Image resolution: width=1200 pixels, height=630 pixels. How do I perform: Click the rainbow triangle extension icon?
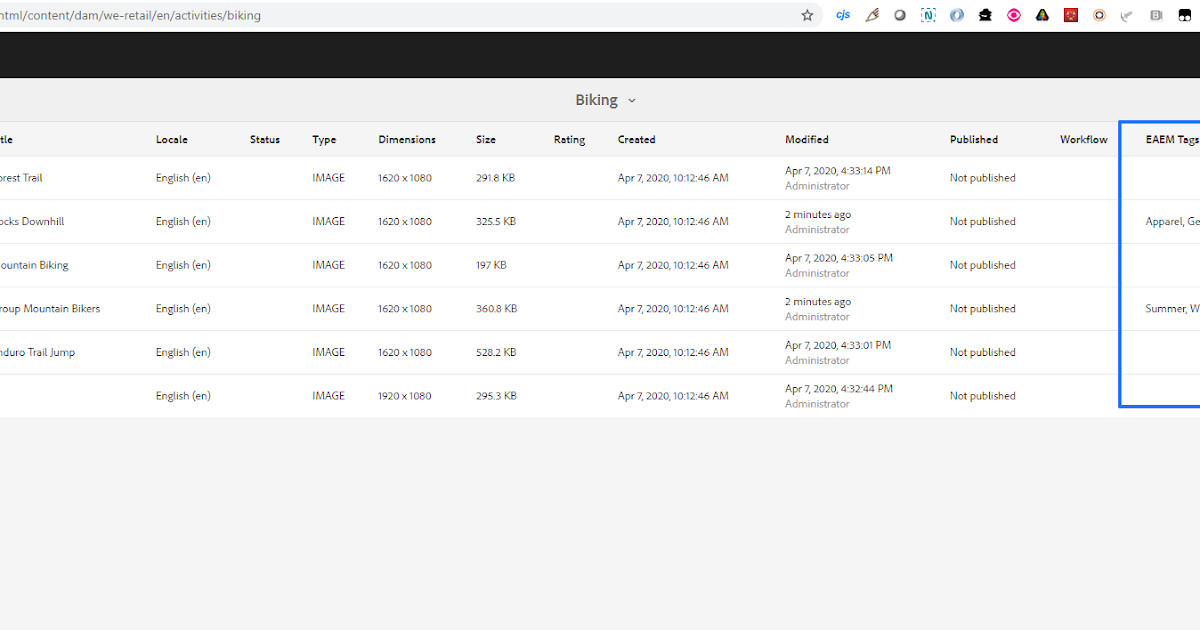coord(1041,15)
